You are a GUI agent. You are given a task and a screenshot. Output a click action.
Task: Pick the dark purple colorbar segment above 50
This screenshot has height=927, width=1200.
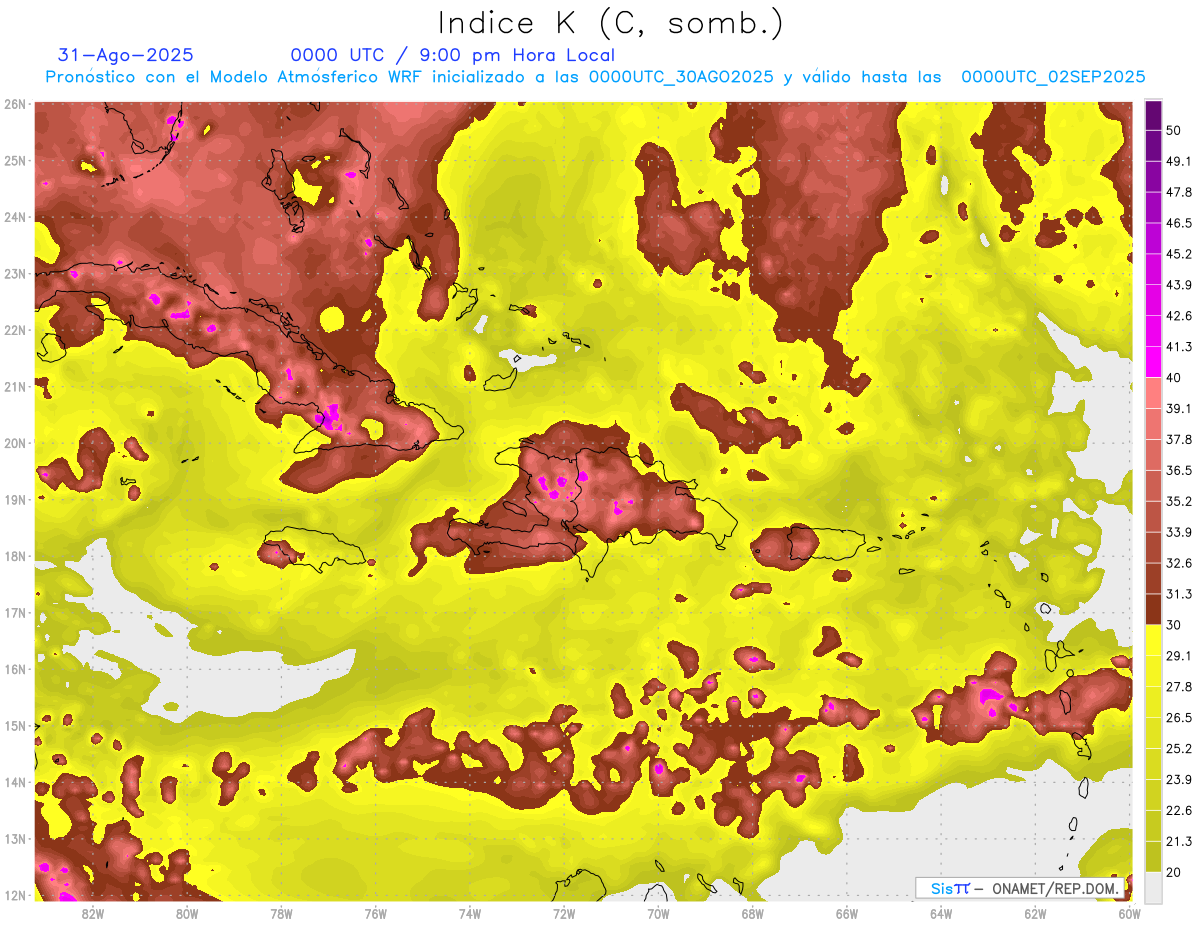coord(1154,115)
